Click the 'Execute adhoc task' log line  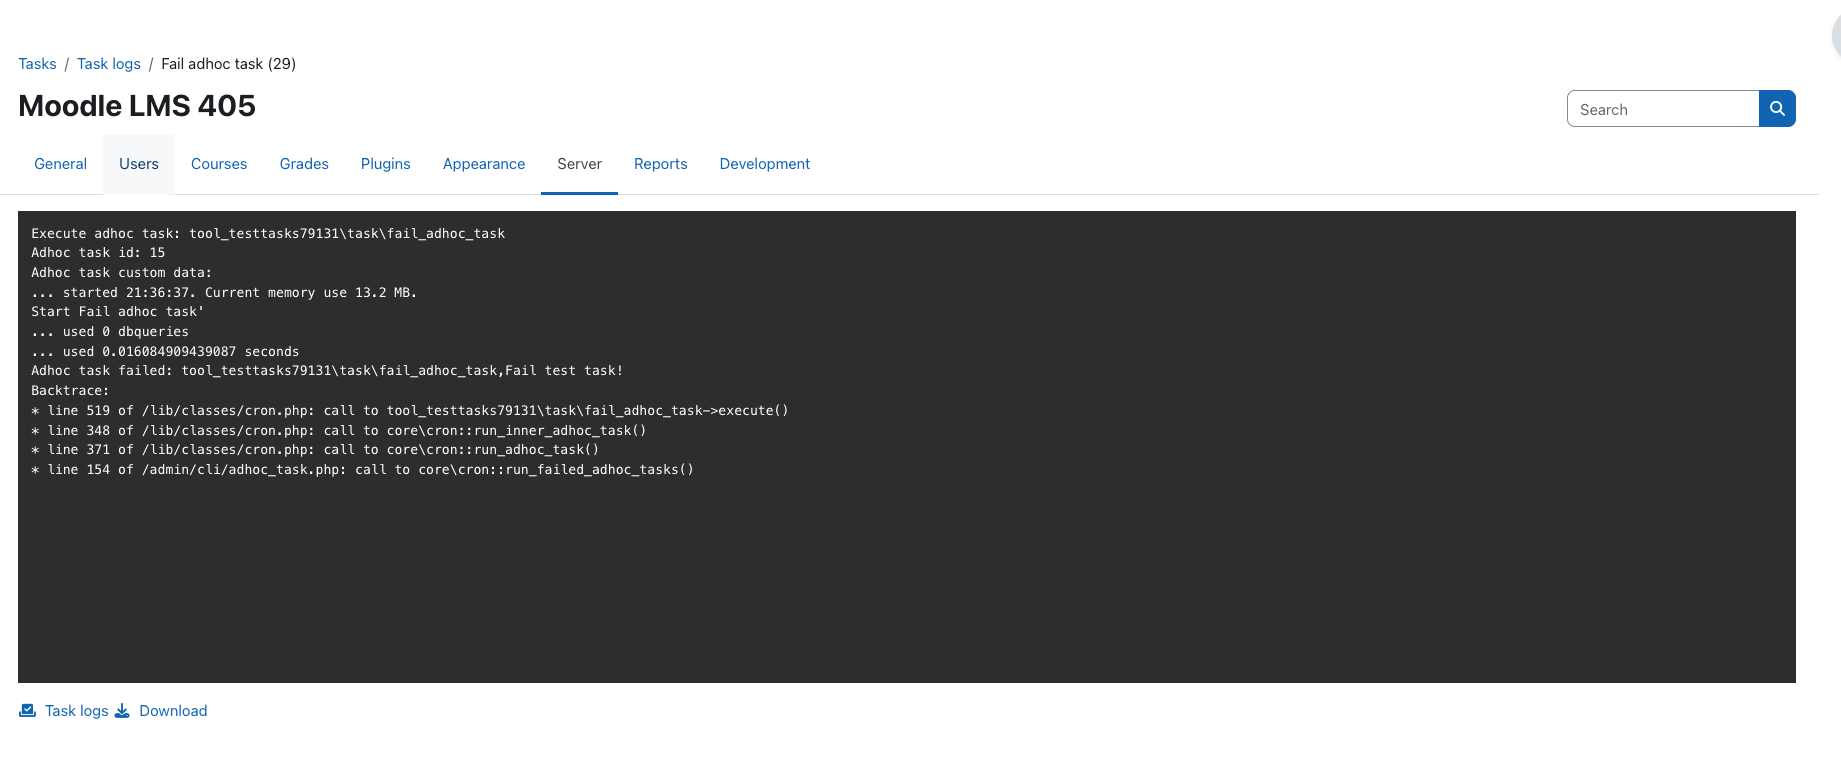[x=268, y=233]
